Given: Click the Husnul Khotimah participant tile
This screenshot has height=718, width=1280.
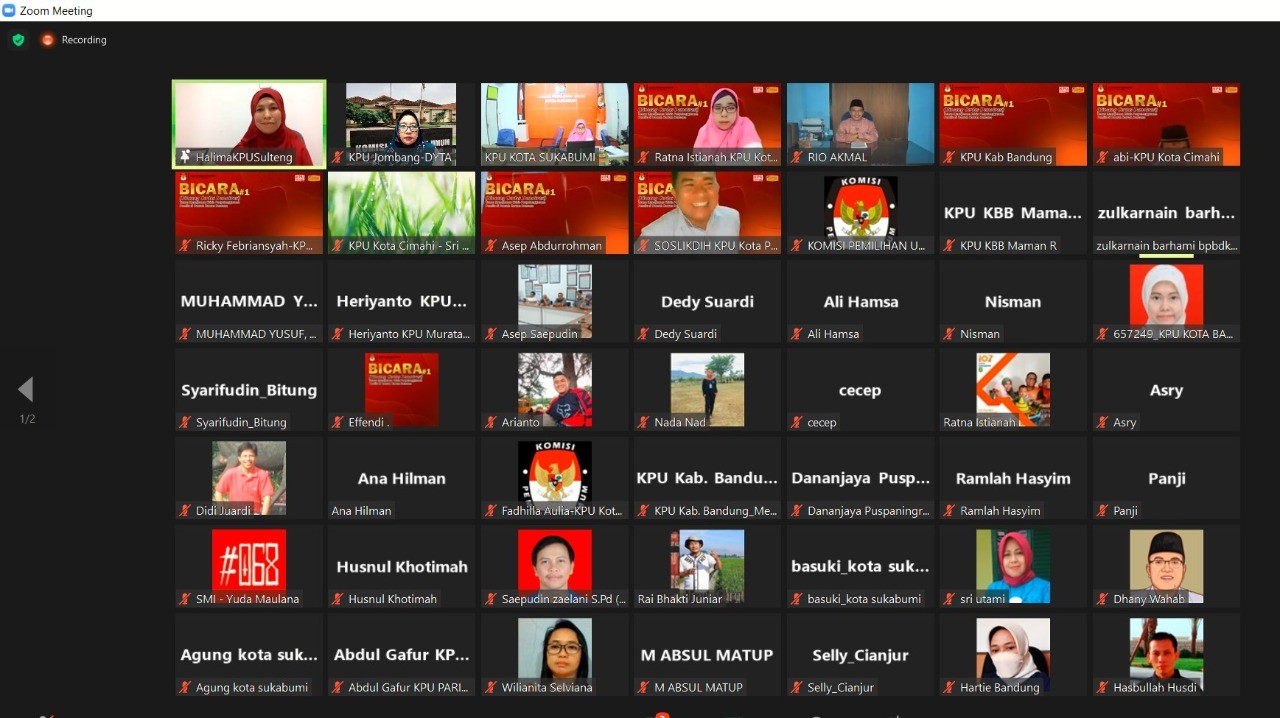Looking at the screenshot, I should (402, 567).
